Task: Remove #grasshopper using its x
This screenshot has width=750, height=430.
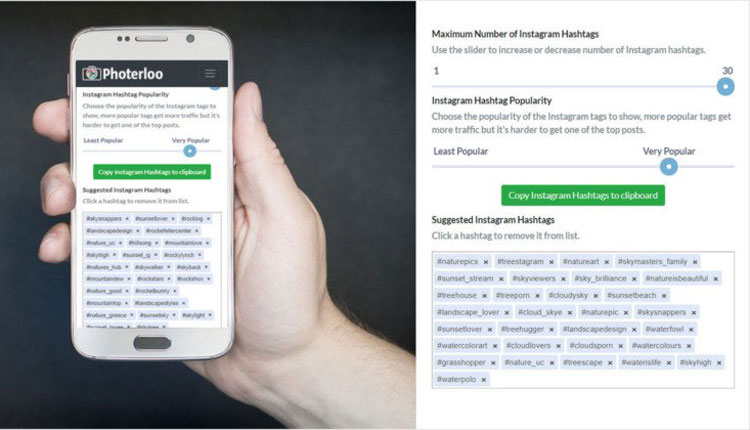Action: click(x=493, y=363)
